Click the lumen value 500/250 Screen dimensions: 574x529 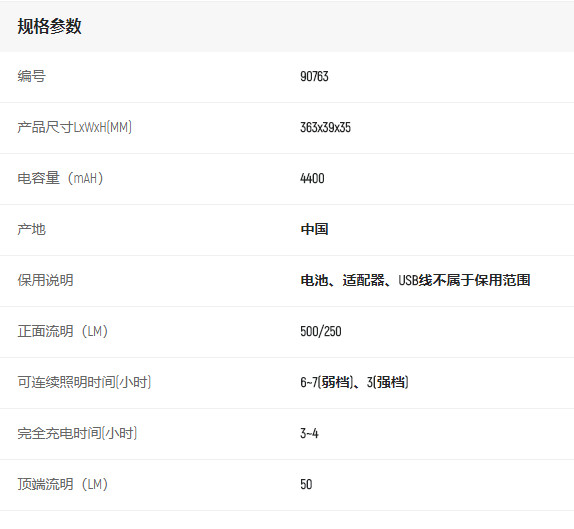(x=321, y=331)
